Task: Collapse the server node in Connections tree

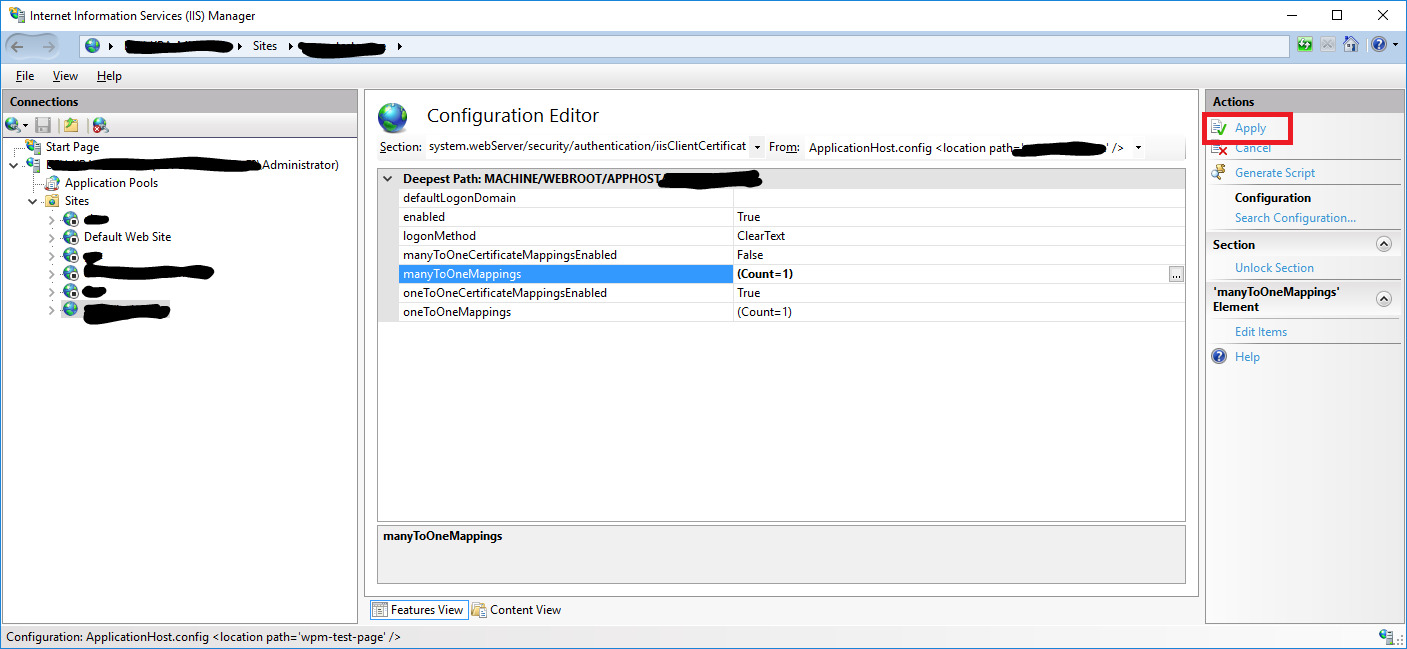Action: pos(13,165)
